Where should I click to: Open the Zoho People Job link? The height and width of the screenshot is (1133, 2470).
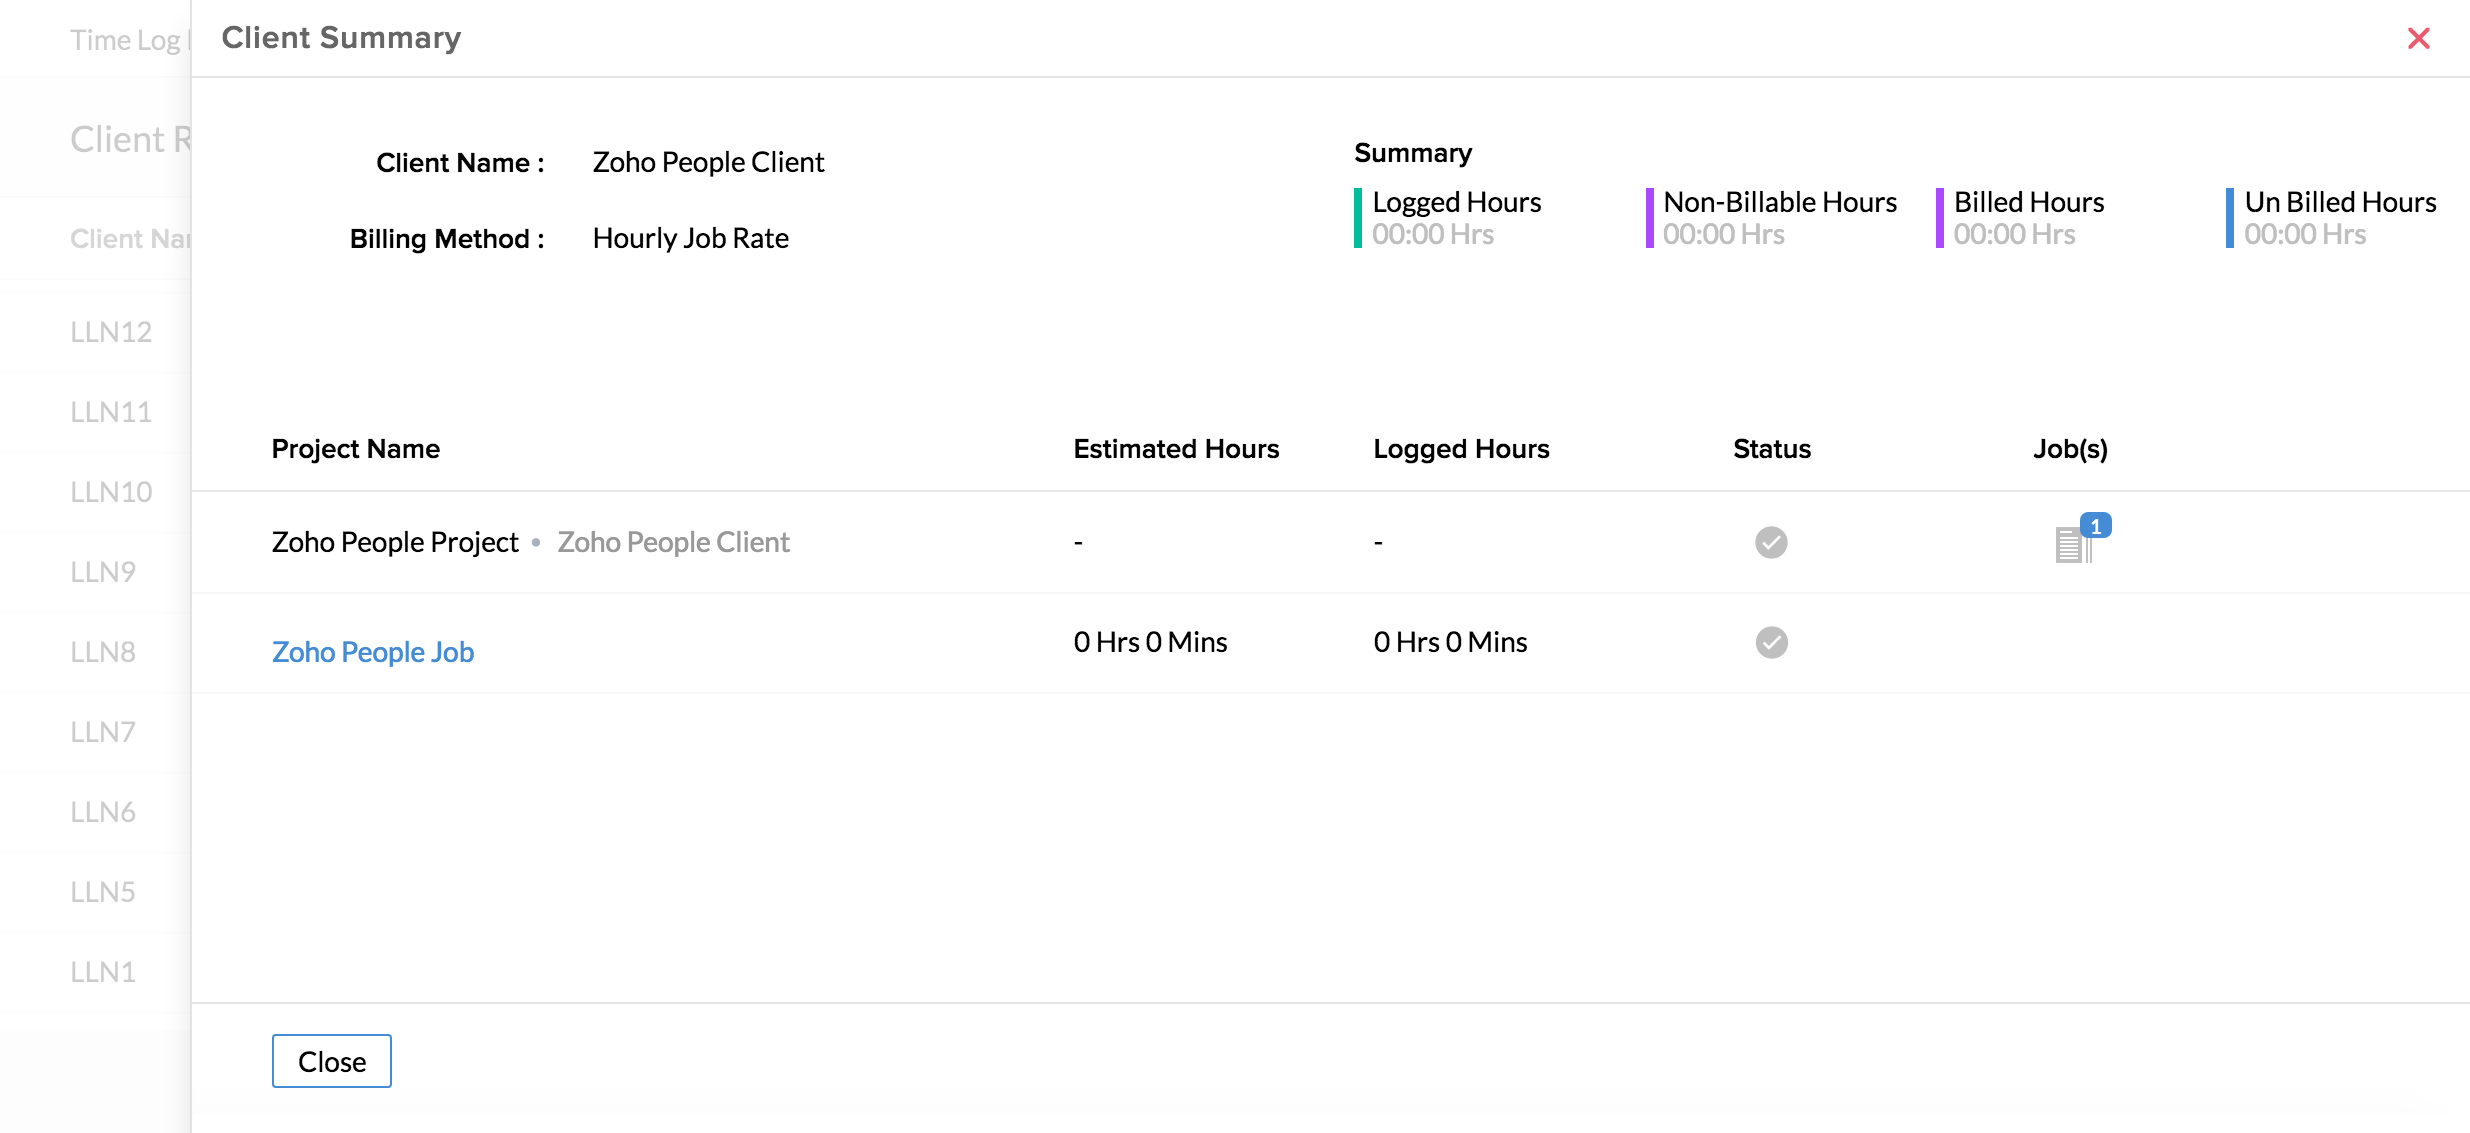coord(373,652)
